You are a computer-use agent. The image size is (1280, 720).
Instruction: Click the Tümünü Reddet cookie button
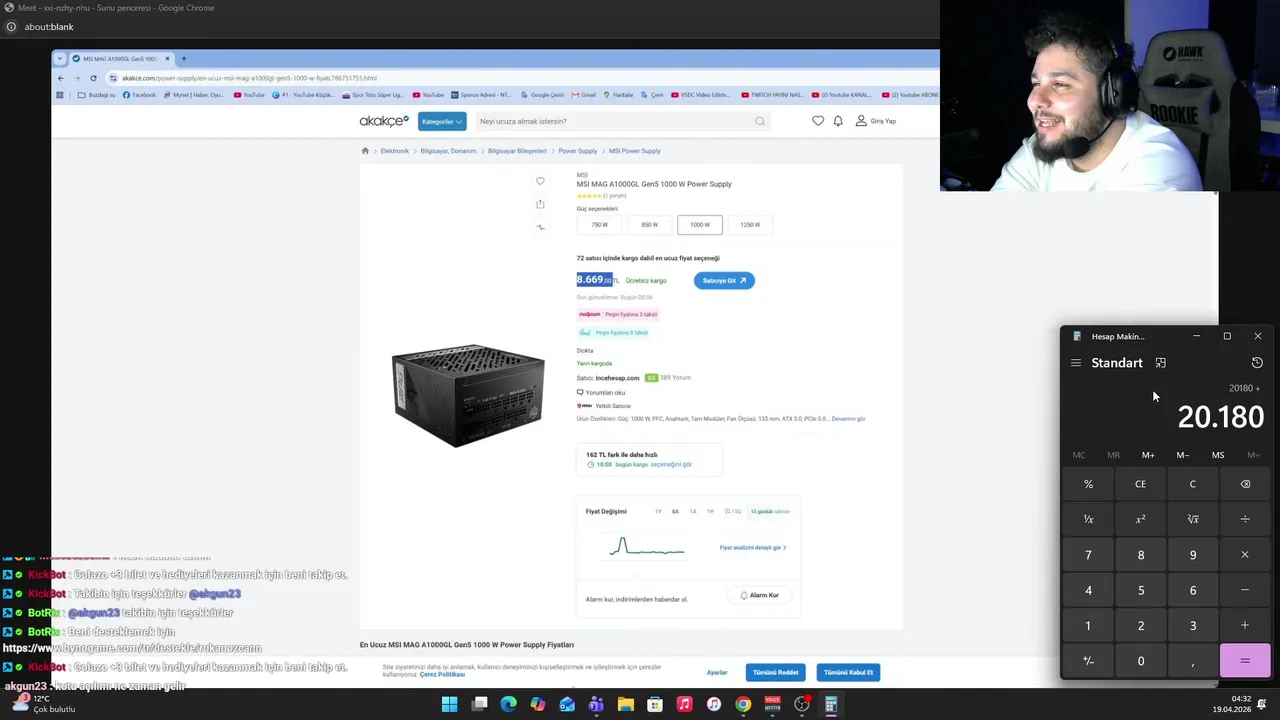pyautogui.click(x=776, y=673)
